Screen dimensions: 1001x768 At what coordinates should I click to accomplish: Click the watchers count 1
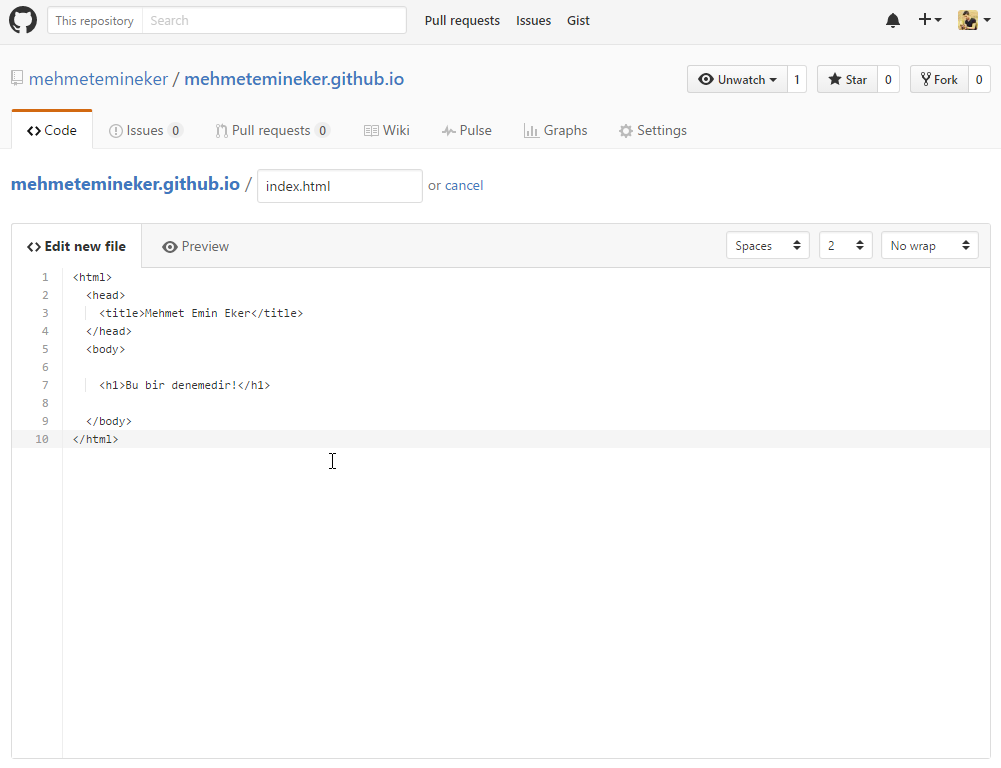[797, 79]
